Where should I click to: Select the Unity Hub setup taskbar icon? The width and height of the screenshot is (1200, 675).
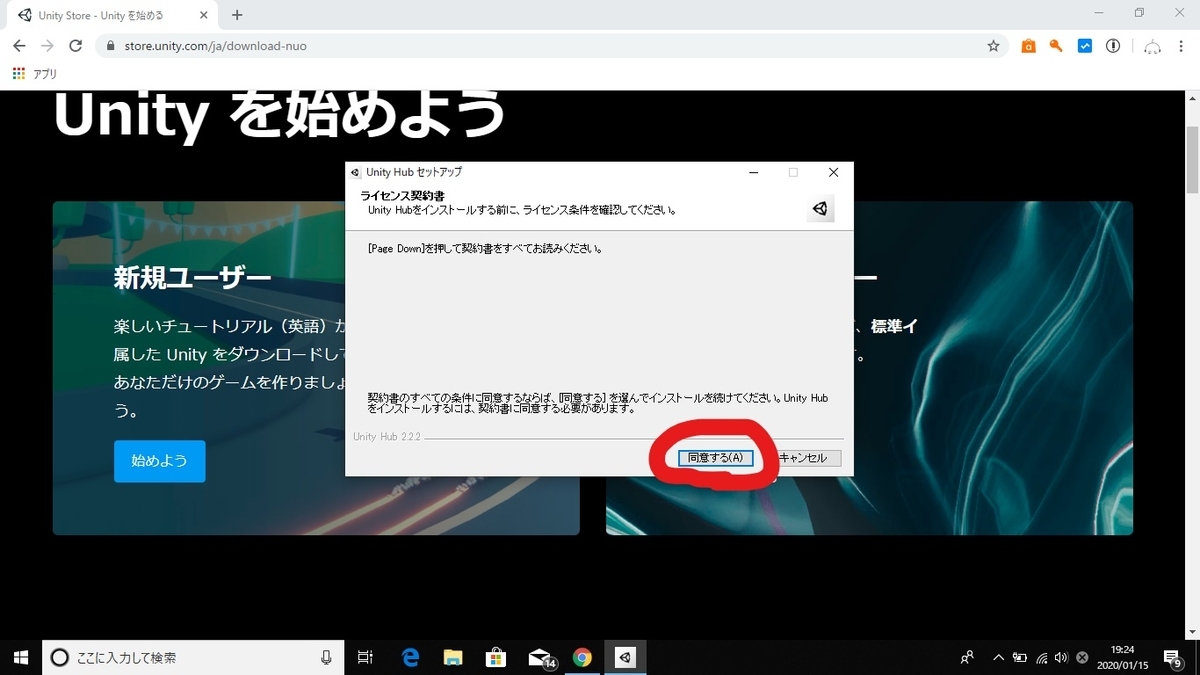click(x=625, y=657)
